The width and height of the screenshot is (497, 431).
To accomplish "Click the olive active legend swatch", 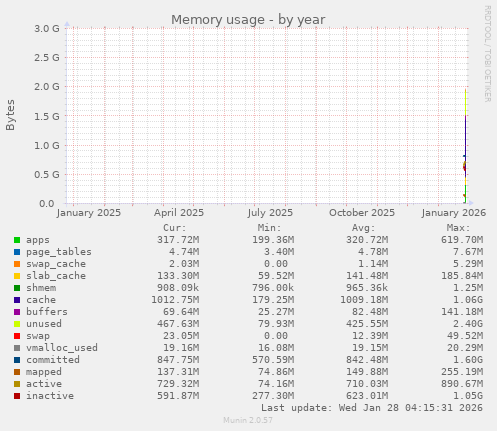I will (17, 384).
